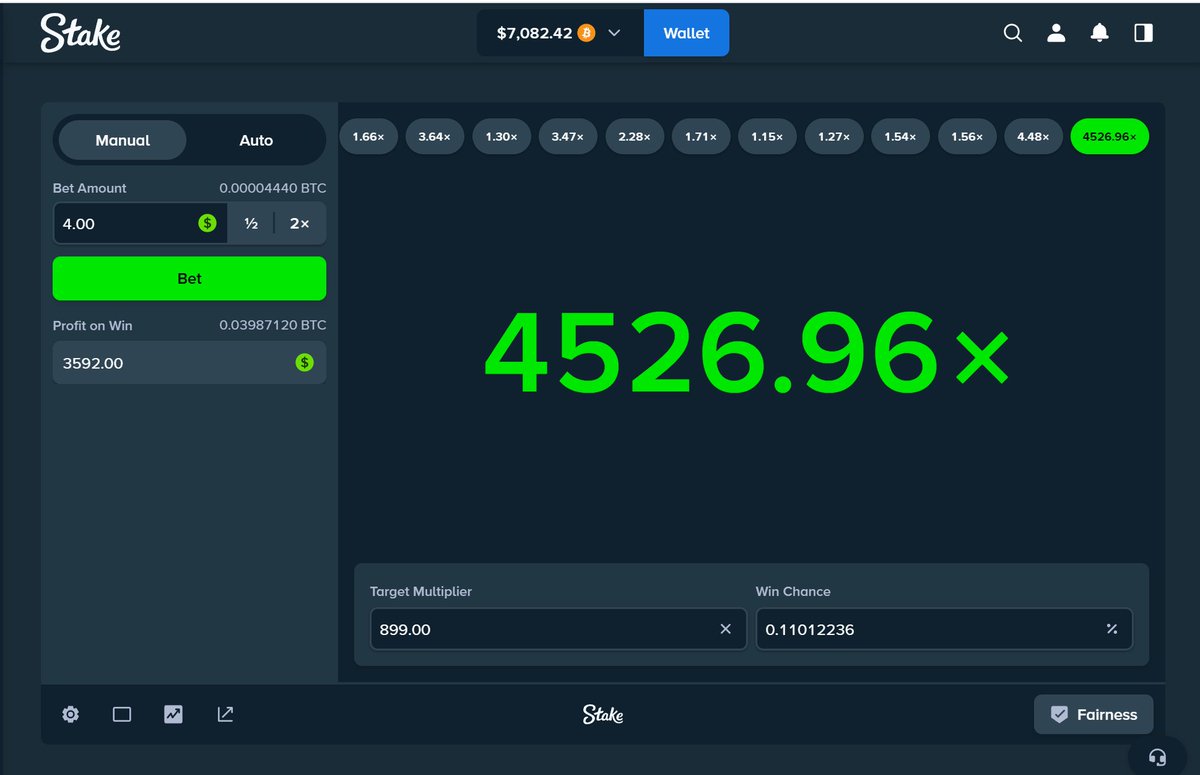Select the 1.56× past result pill
Screen dimensions: 1200x775
tap(967, 136)
